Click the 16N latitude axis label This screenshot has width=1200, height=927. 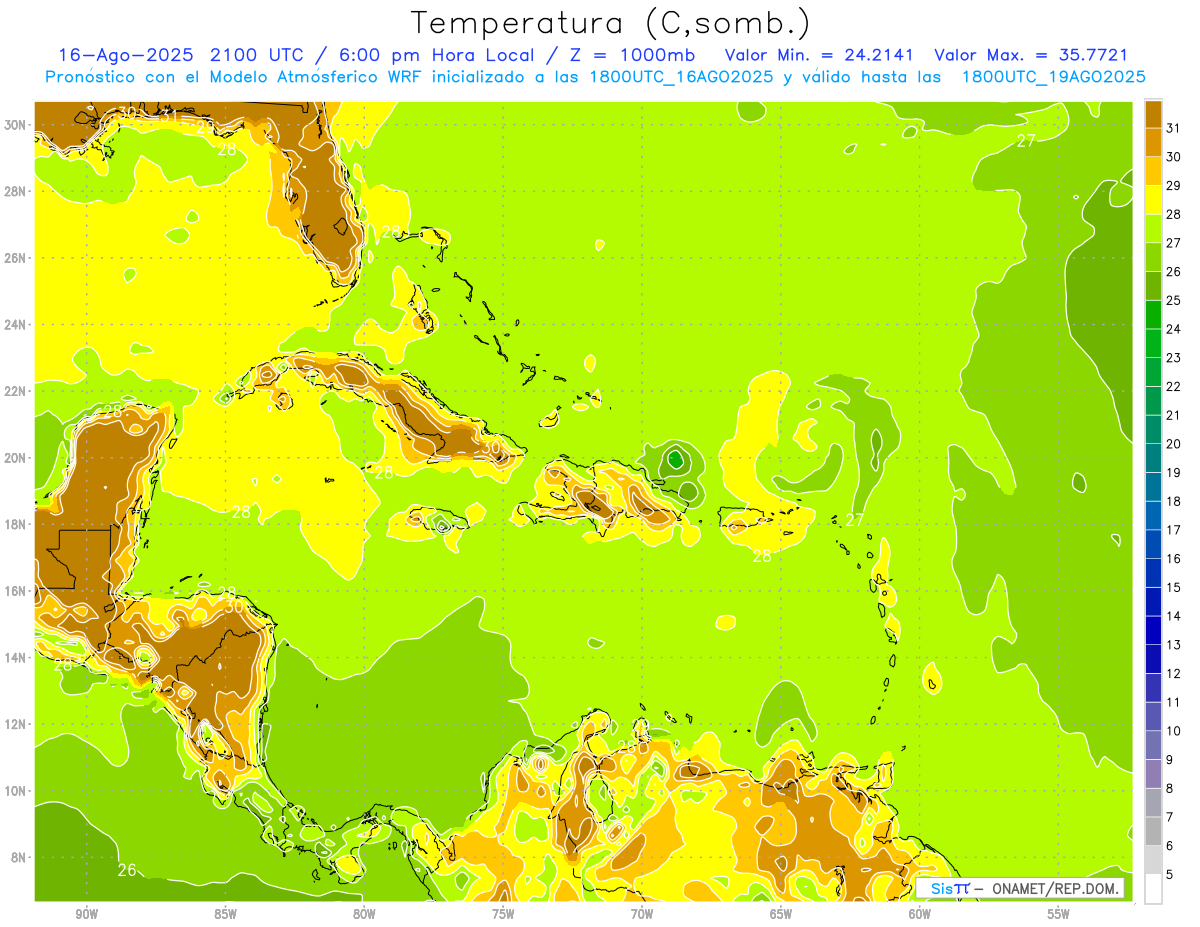click(15, 591)
